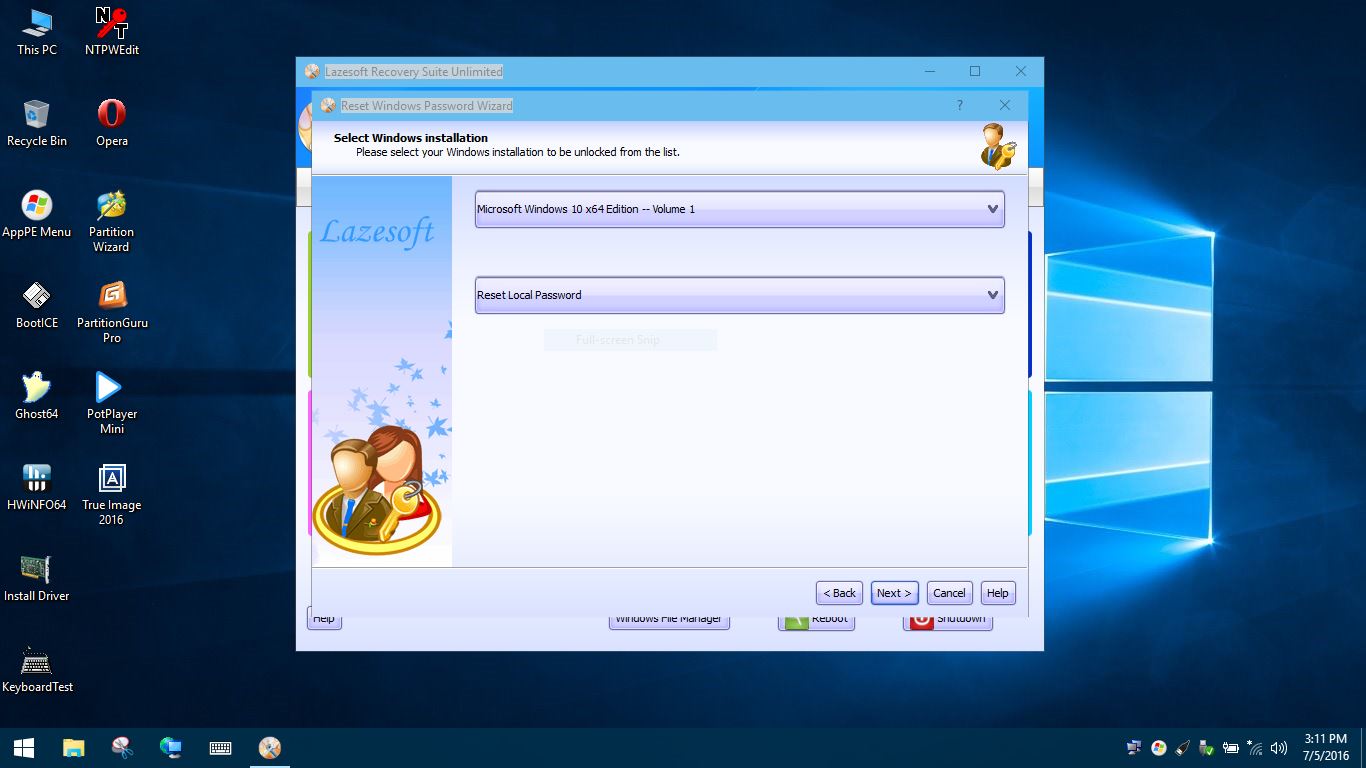
Task: Launch the Opera browser desktop icon
Action: point(112,123)
